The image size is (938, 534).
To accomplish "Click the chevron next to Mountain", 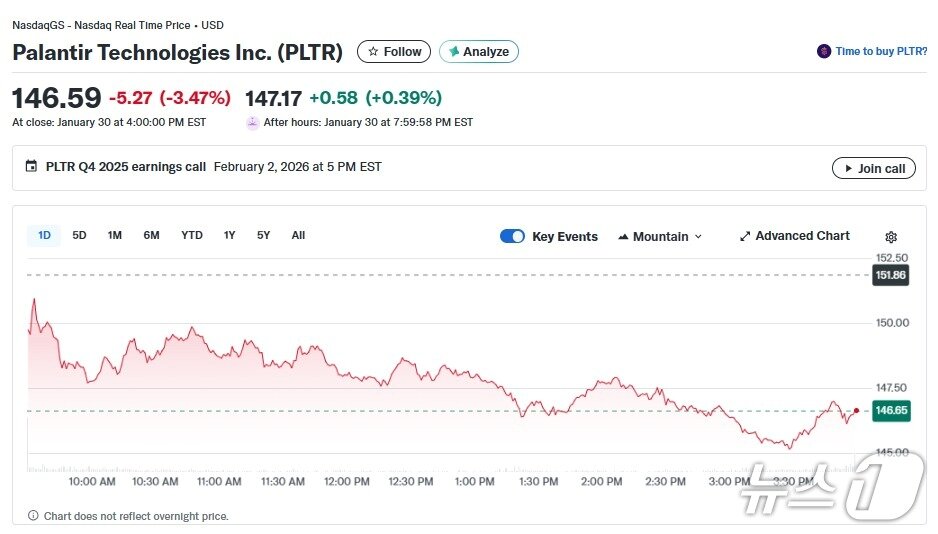I will 698,237.
